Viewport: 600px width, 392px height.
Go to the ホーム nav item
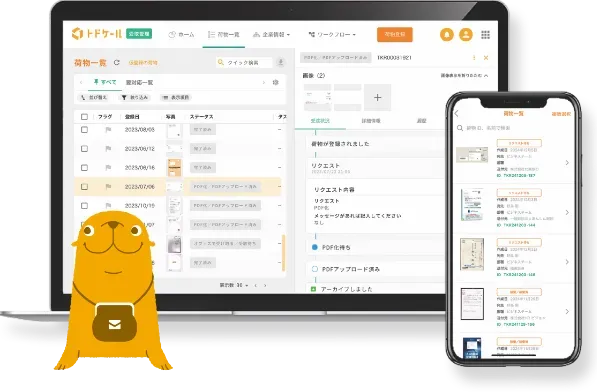(x=181, y=34)
